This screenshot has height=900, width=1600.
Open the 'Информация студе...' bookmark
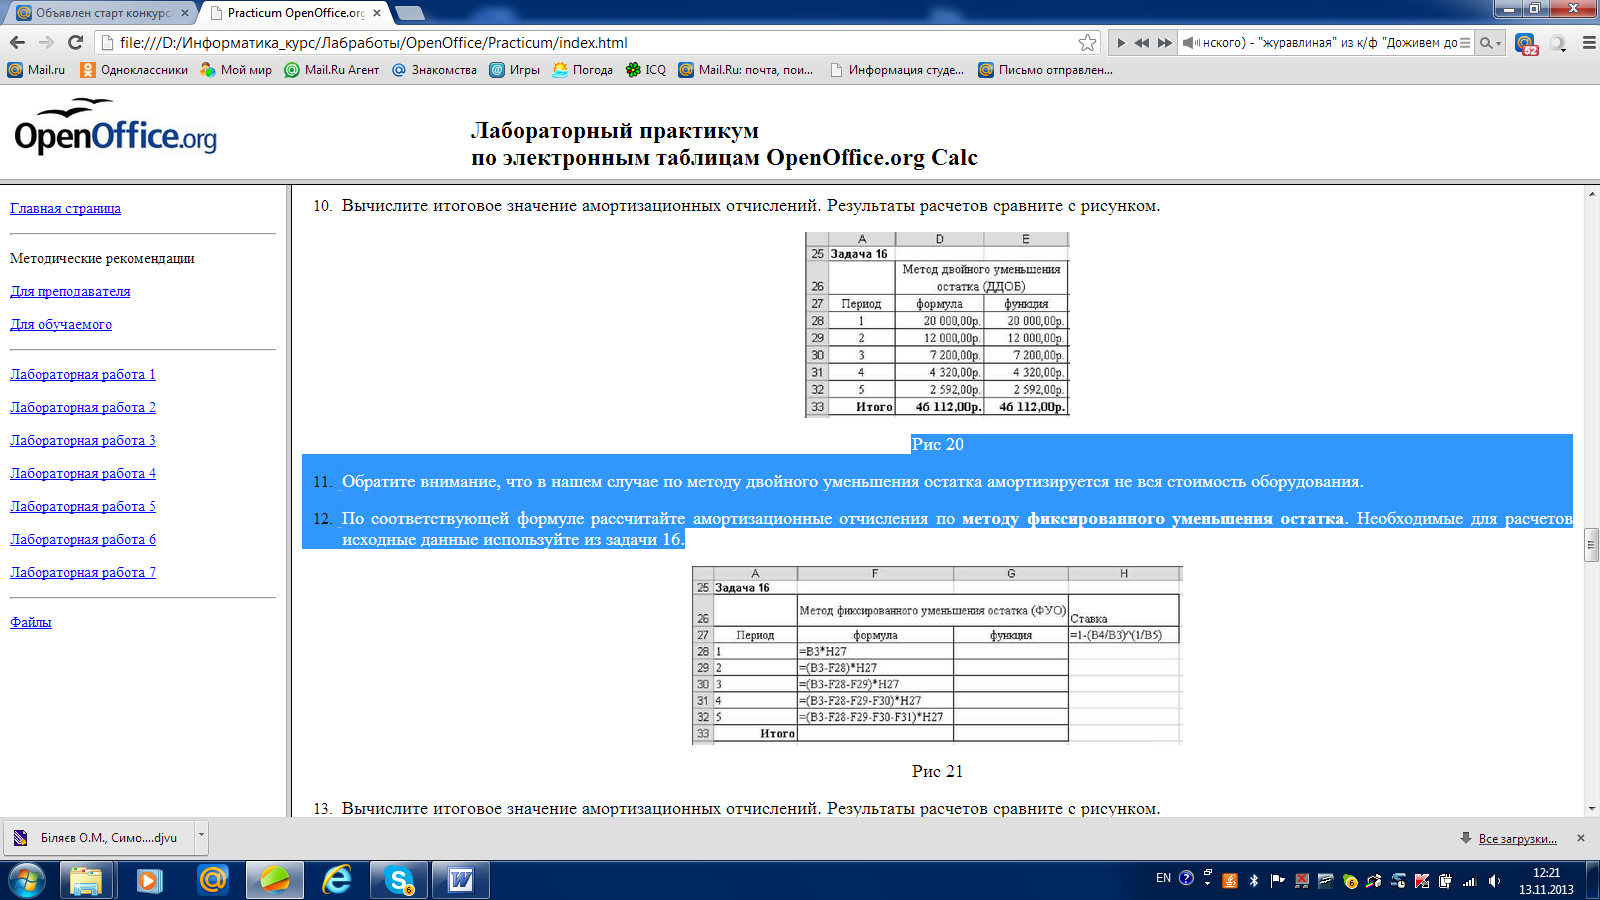tap(897, 70)
